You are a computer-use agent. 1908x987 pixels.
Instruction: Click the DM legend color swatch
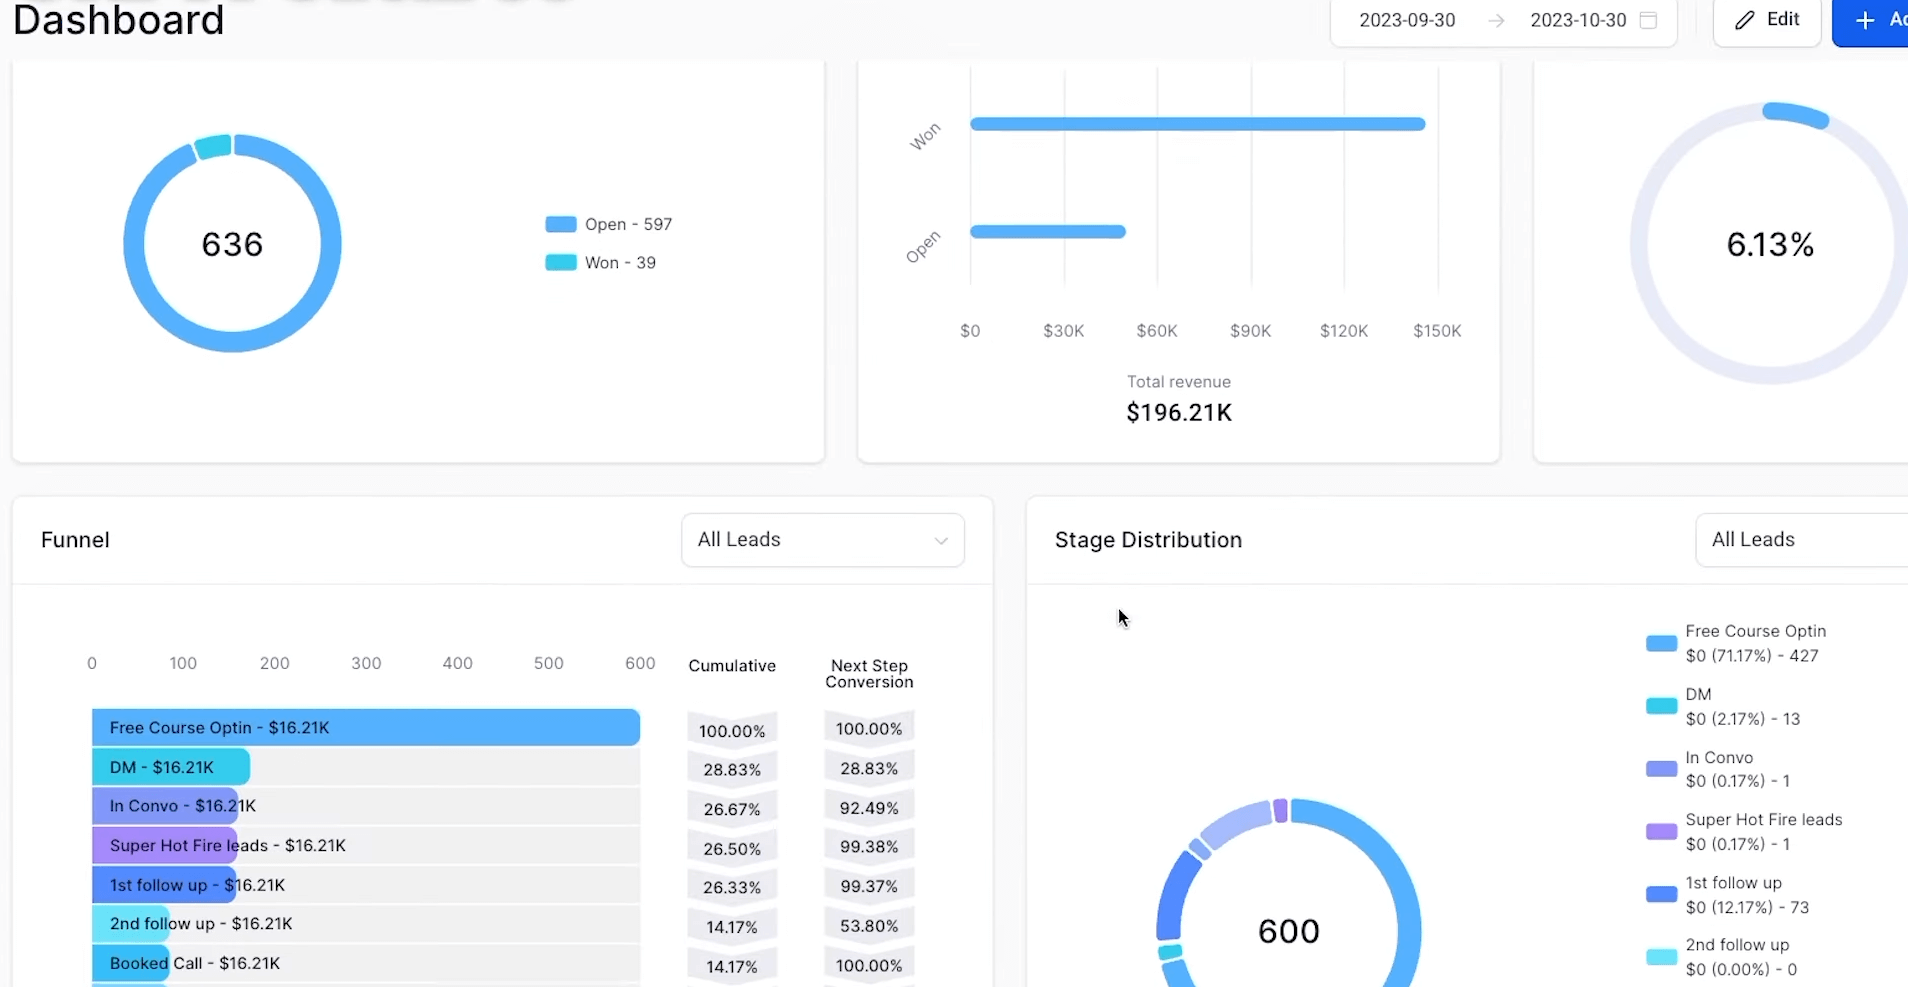pyautogui.click(x=1661, y=706)
